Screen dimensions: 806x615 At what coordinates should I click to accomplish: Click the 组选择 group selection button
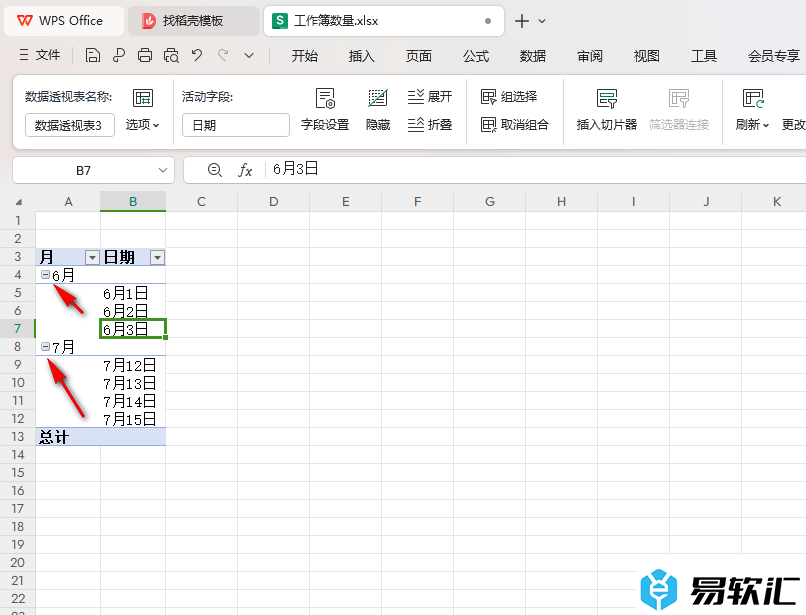coord(509,96)
